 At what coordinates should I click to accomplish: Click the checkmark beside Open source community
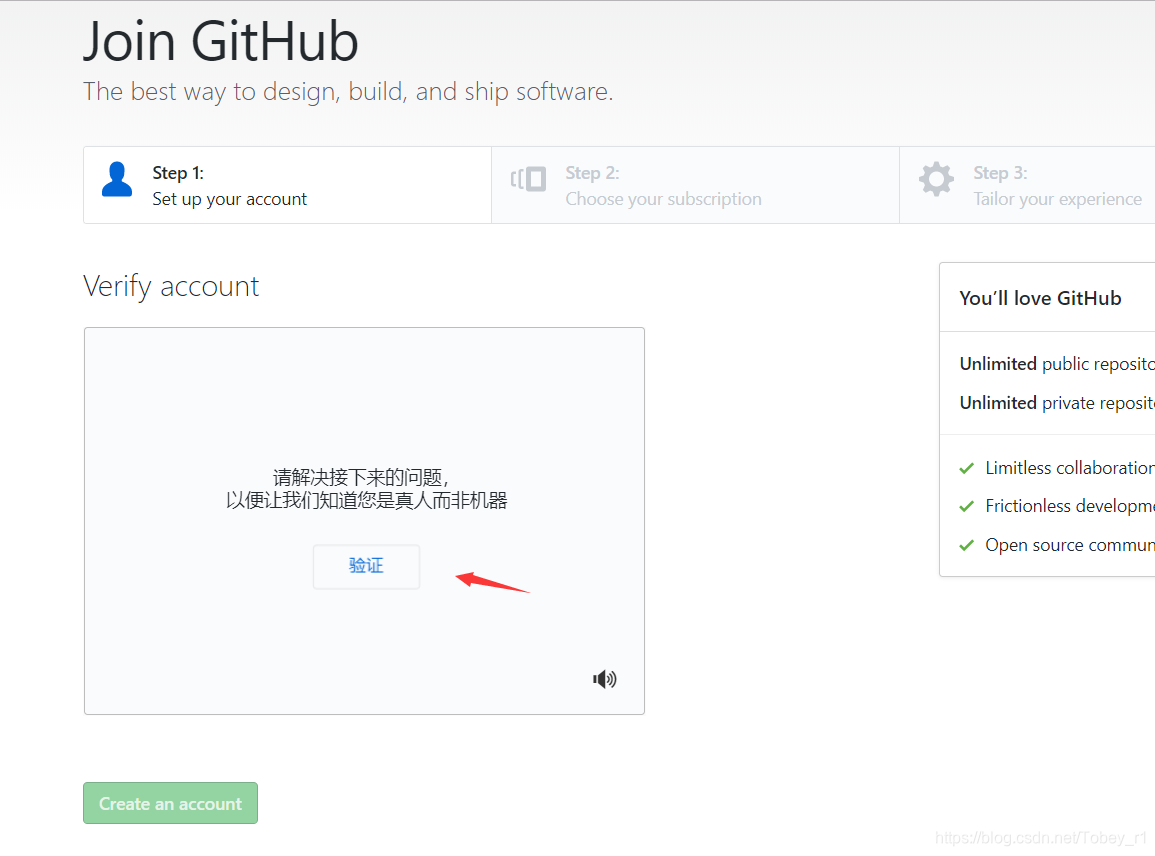[966, 546]
